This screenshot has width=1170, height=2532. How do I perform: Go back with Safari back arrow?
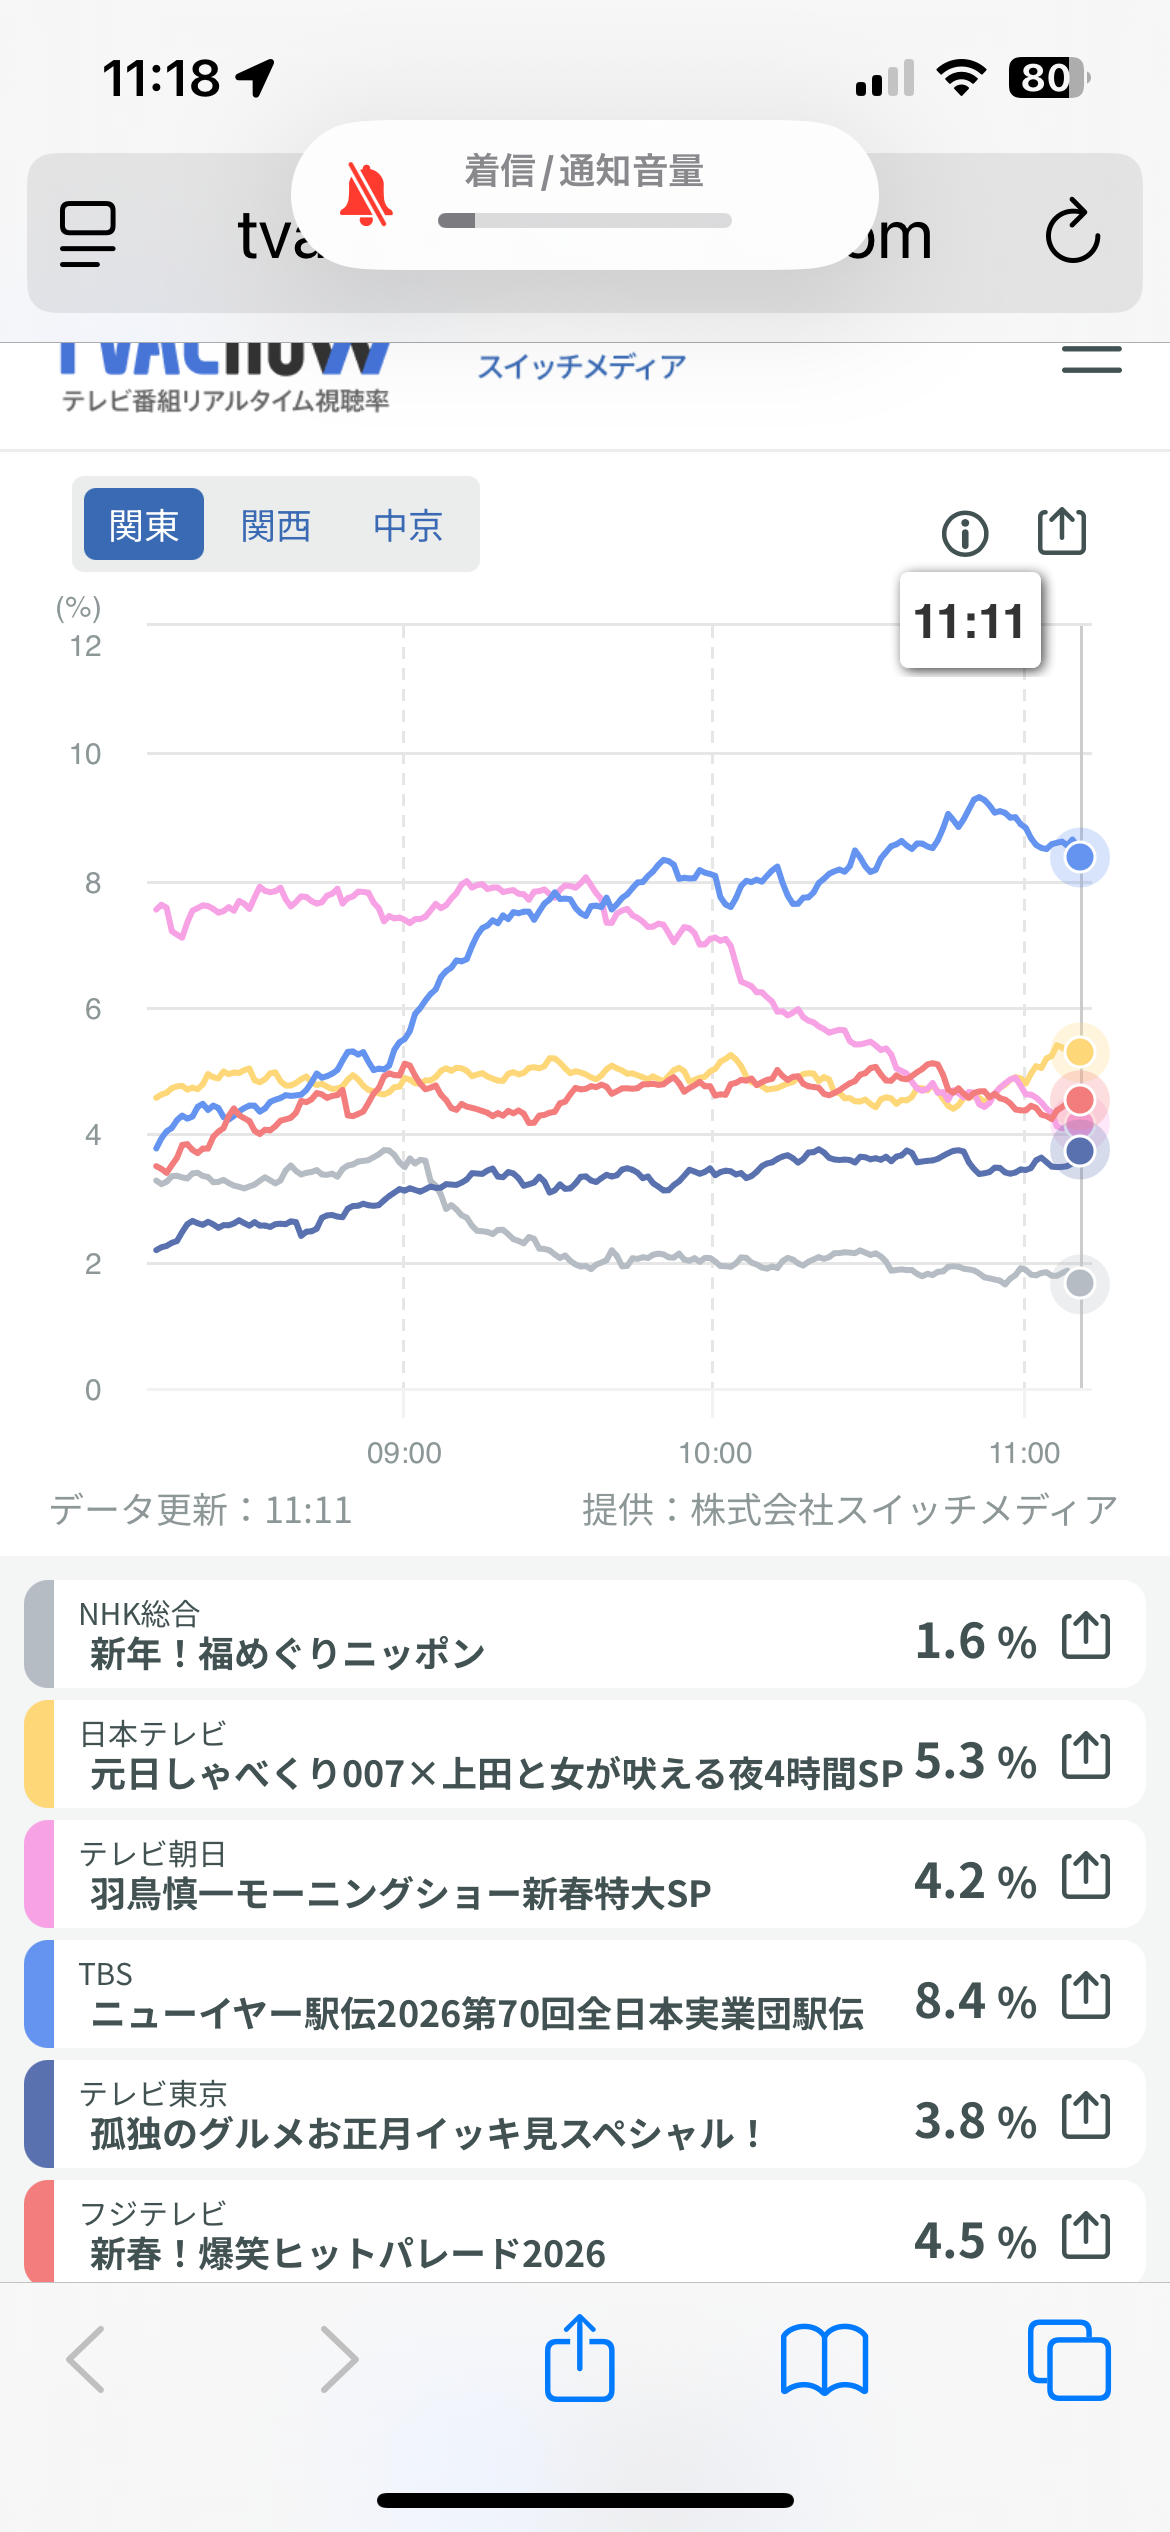point(87,2360)
